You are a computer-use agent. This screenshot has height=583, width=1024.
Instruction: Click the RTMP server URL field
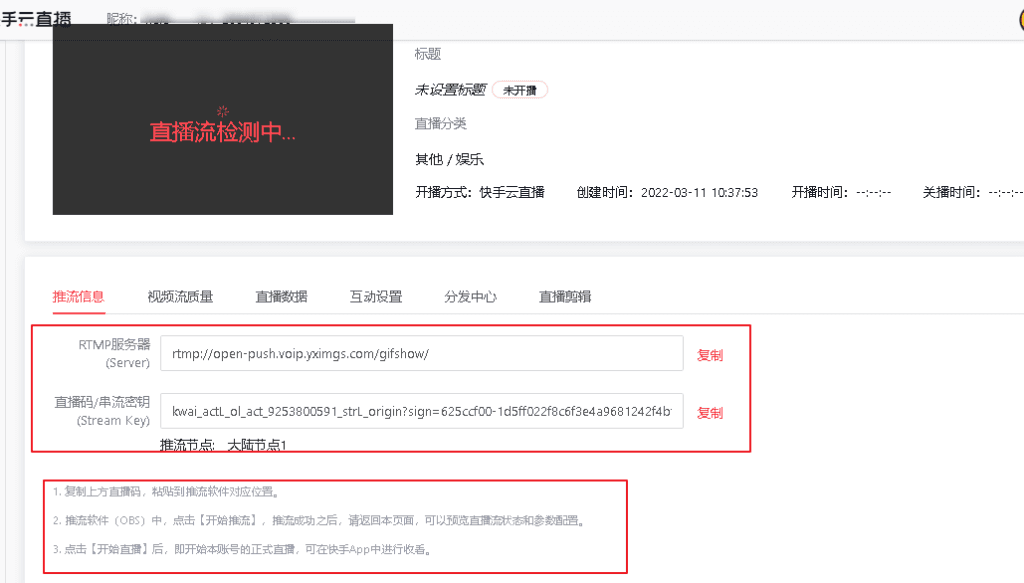point(421,354)
